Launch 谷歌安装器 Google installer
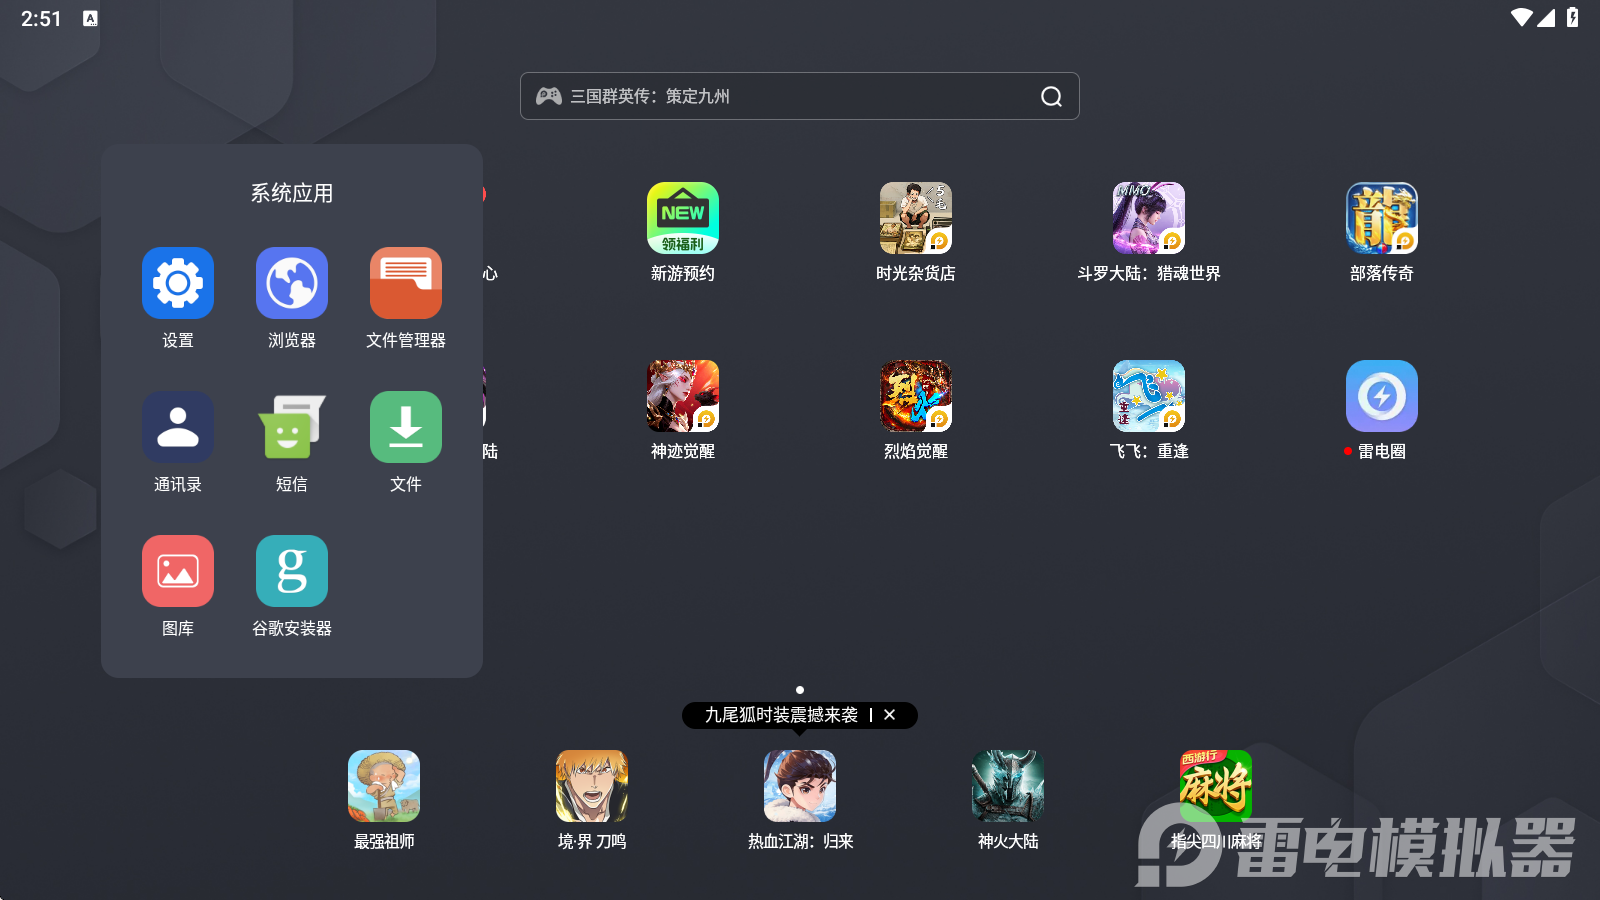Image resolution: width=1600 pixels, height=900 pixels. pos(292,571)
